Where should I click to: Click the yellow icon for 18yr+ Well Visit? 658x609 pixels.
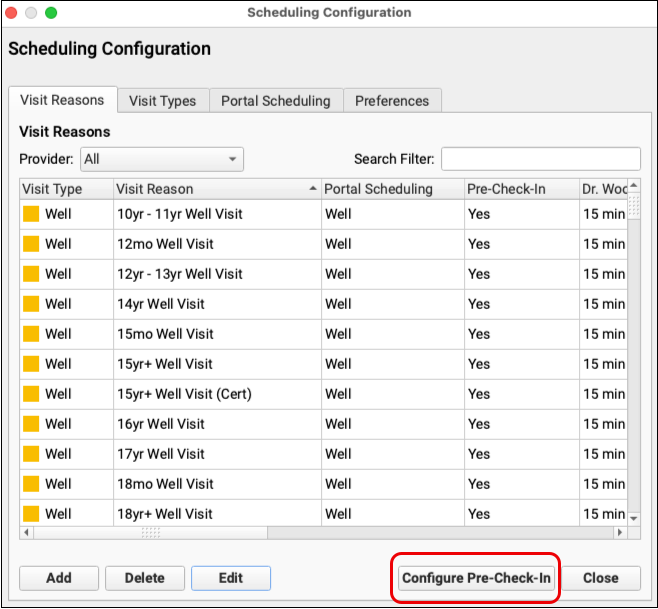tap(31, 514)
